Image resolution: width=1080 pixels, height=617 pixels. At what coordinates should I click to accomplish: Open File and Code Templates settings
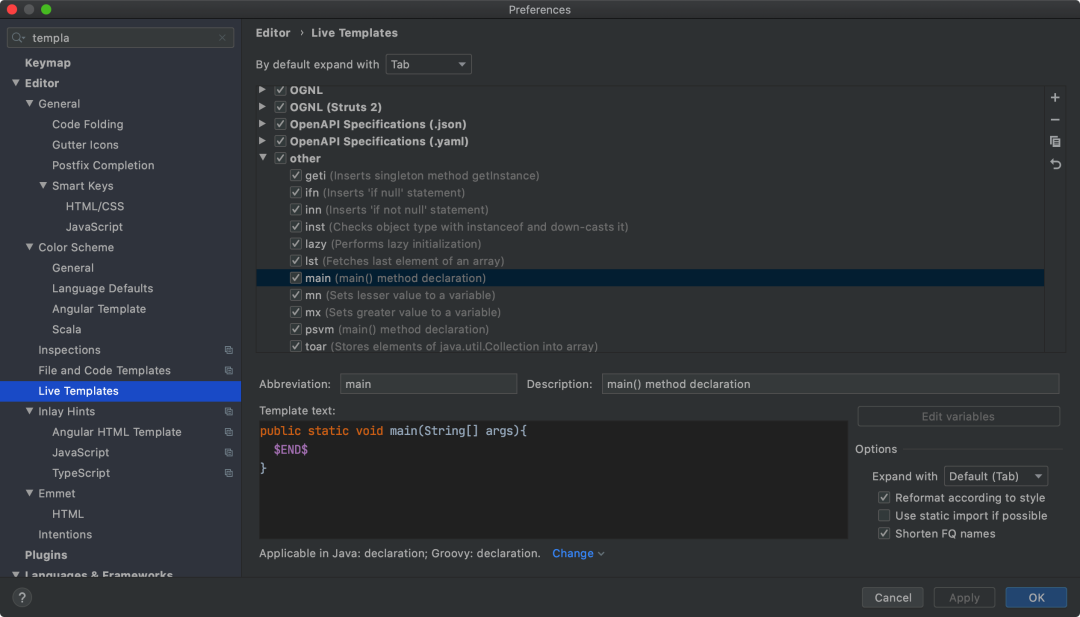(104, 371)
